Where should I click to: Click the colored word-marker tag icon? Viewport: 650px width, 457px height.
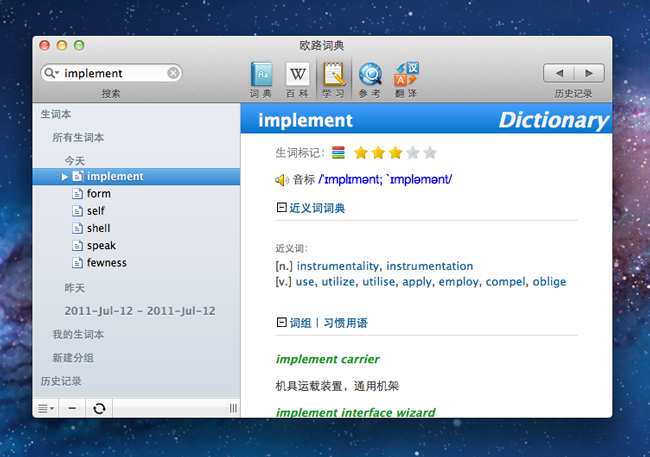339,153
